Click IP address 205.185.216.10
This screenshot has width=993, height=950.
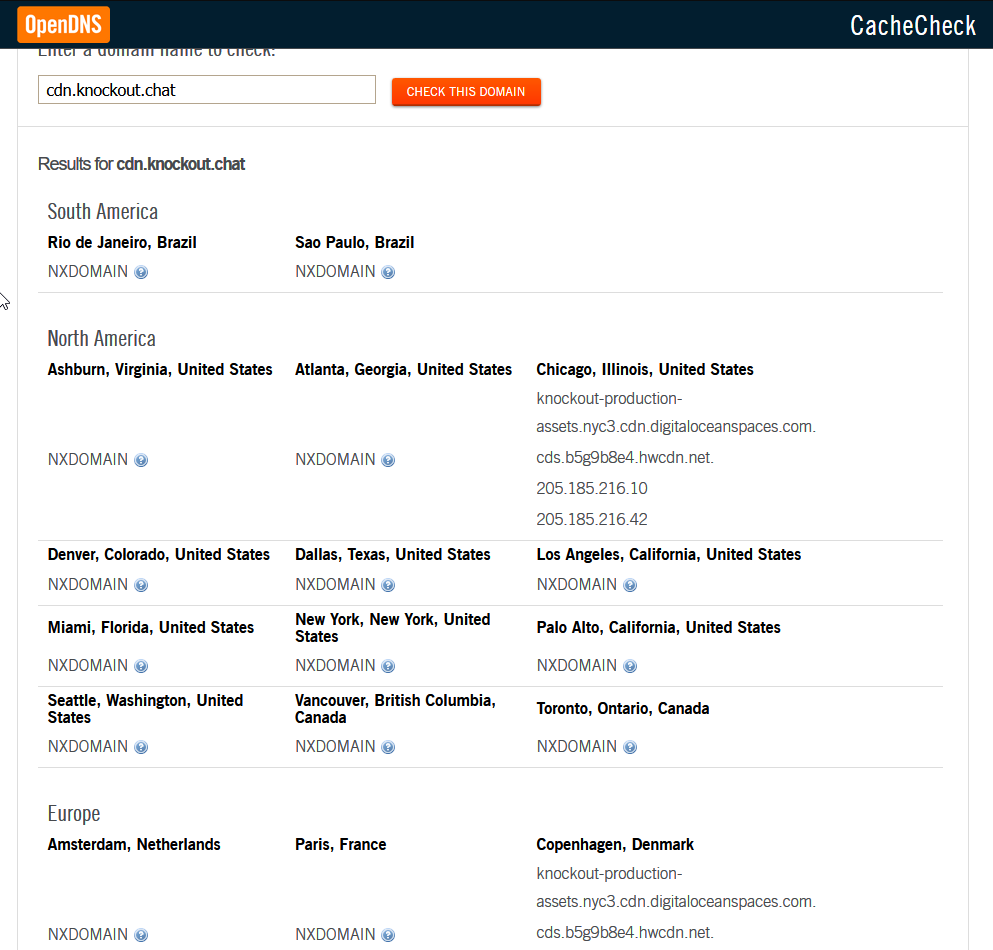click(592, 489)
